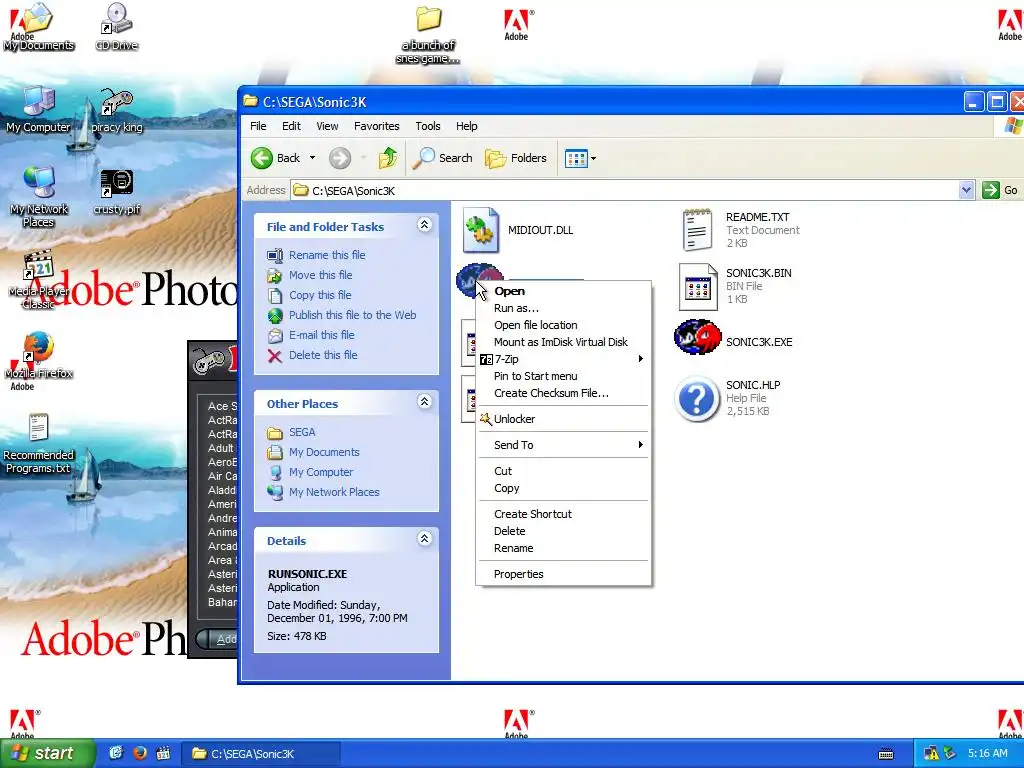
Task: Go to My Computer in Other Places
Action: click(x=321, y=472)
